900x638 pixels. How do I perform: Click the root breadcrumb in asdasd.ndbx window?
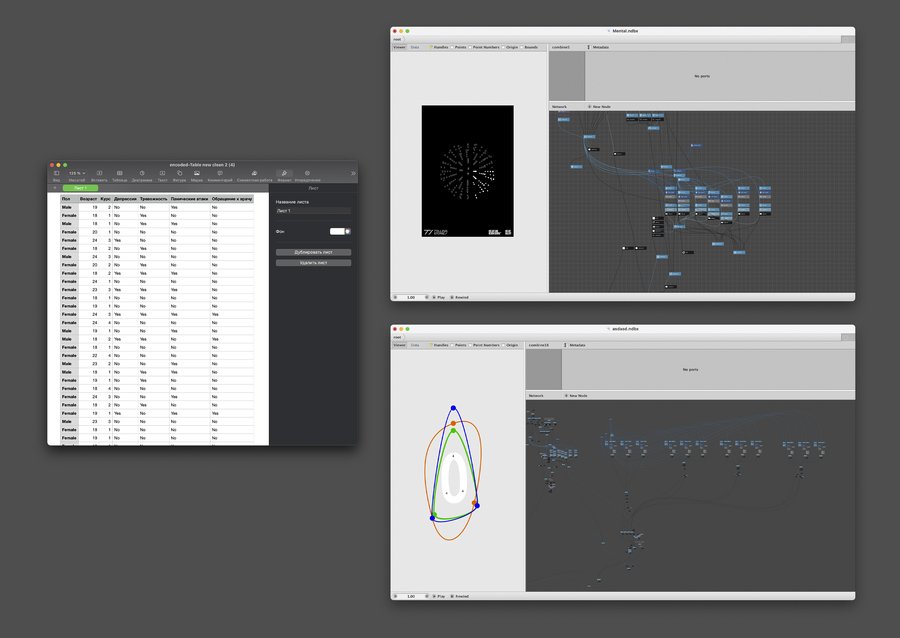tap(397, 337)
